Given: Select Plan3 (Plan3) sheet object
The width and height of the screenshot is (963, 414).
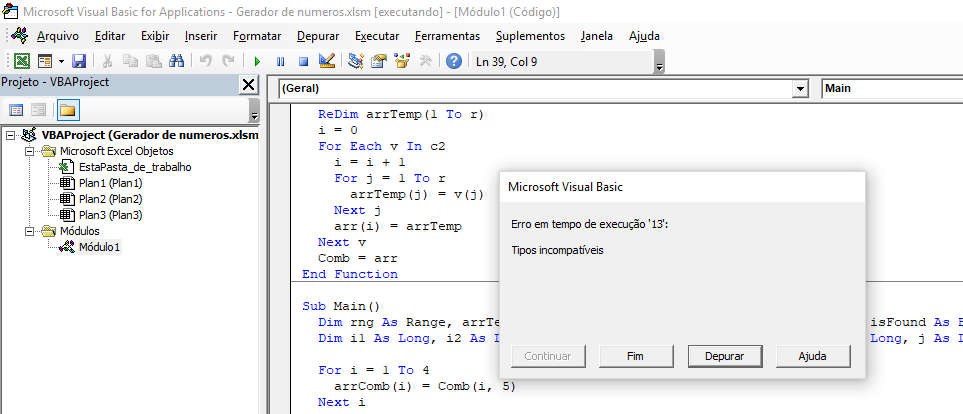Looking at the screenshot, I should [111, 215].
